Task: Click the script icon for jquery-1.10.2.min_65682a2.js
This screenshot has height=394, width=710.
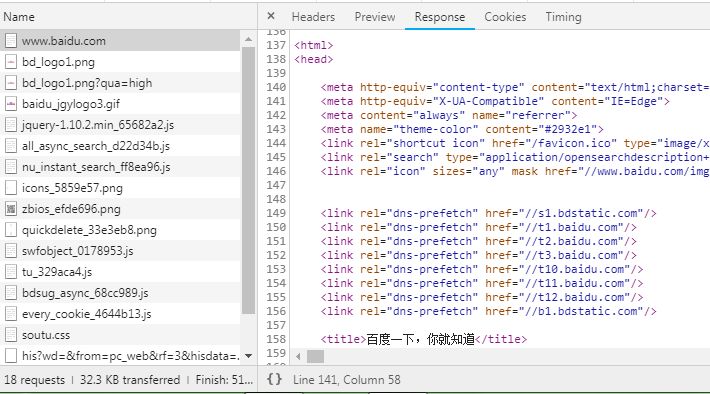Action: click(x=11, y=125)
